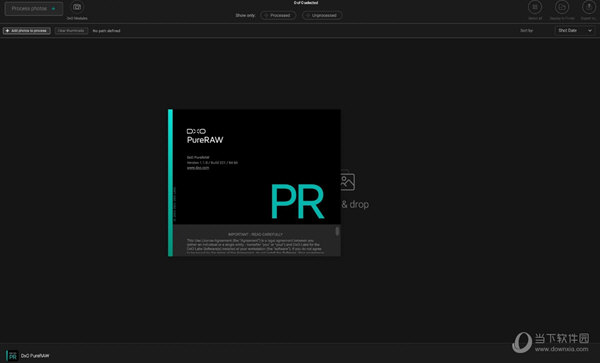
Task: Open the Shot Date sort dropdown
Action: pos(575,30)
